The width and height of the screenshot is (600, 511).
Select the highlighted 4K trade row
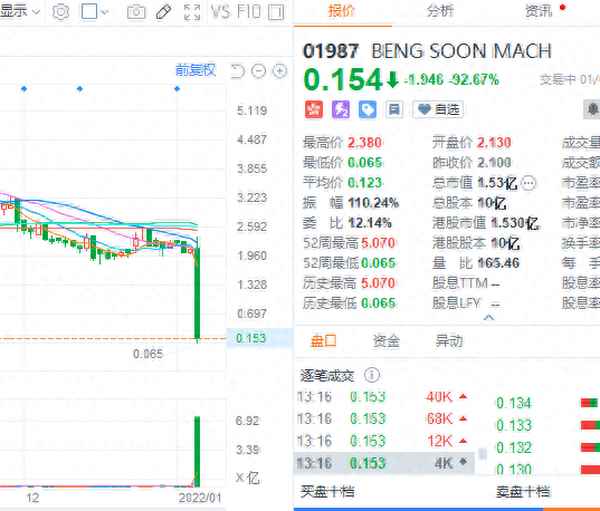[x=384, y=463]
